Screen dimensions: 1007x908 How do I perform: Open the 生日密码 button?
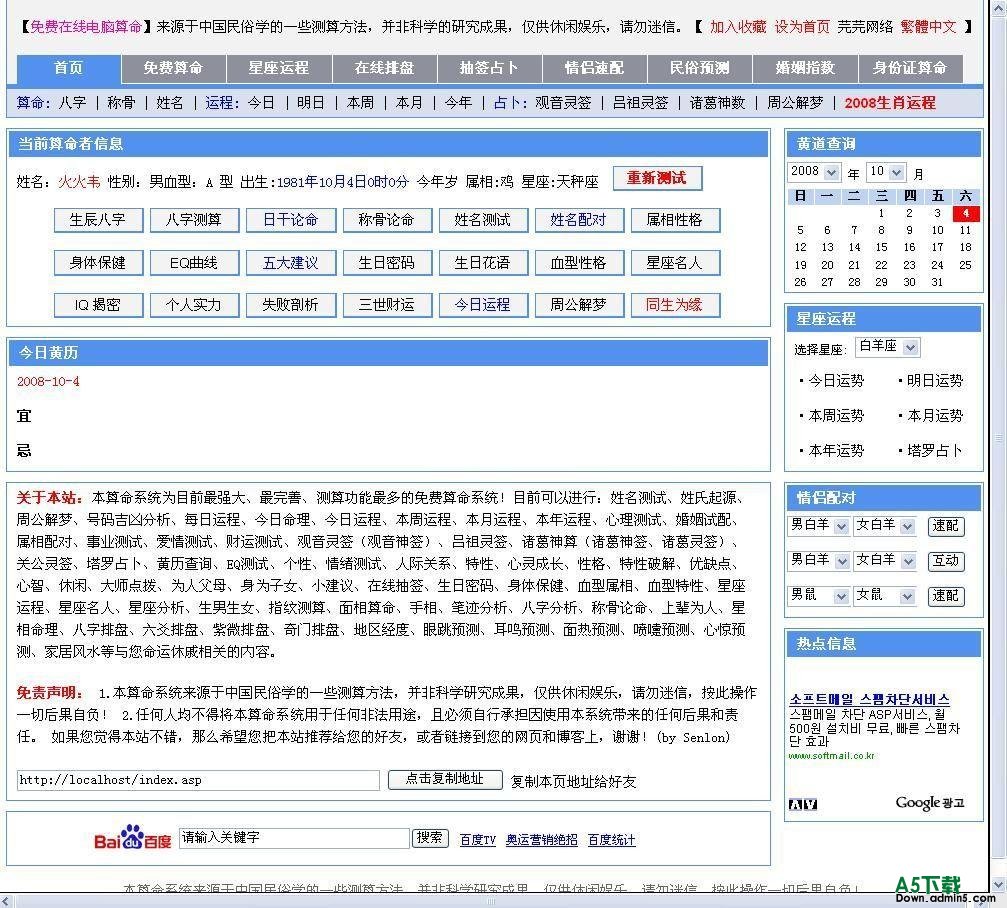387,263
